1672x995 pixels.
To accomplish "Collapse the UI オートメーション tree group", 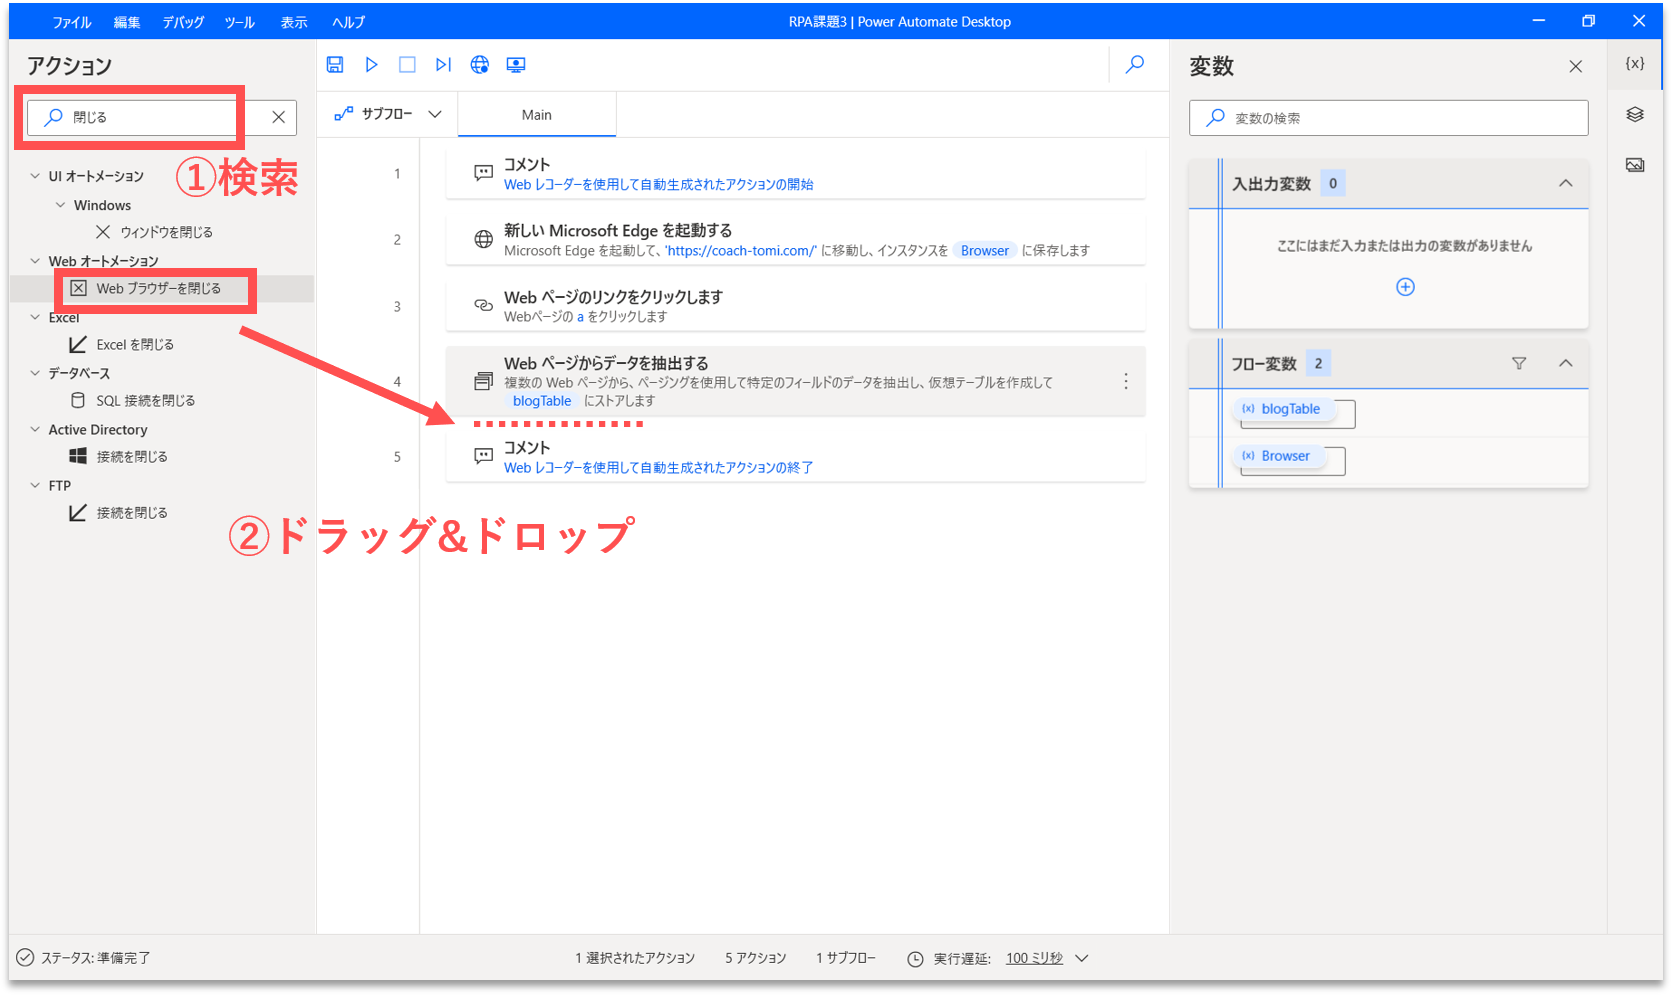I will [35, 176].
